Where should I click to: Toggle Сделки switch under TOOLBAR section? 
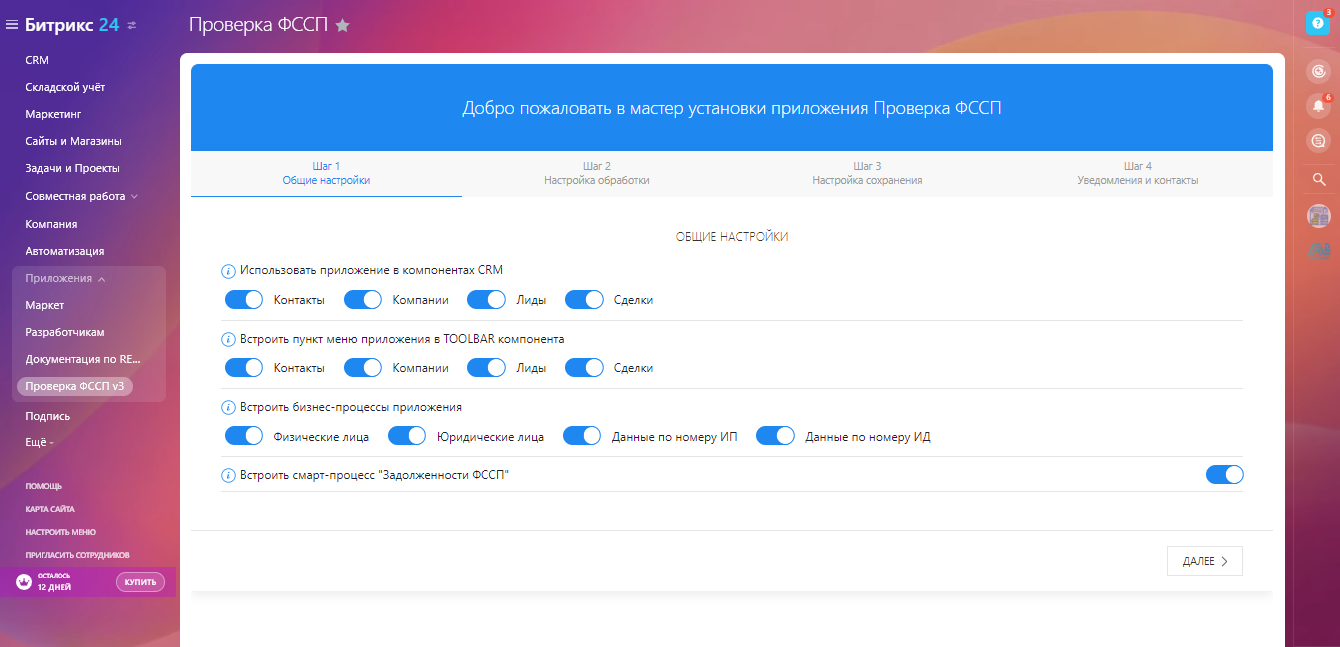(584, 368)
